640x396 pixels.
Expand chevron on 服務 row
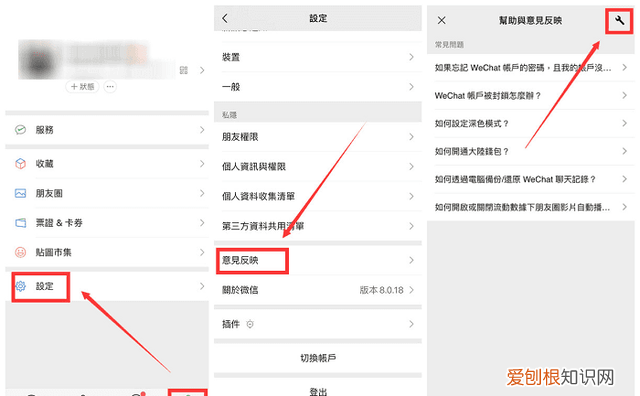click(x=202, y=130)
